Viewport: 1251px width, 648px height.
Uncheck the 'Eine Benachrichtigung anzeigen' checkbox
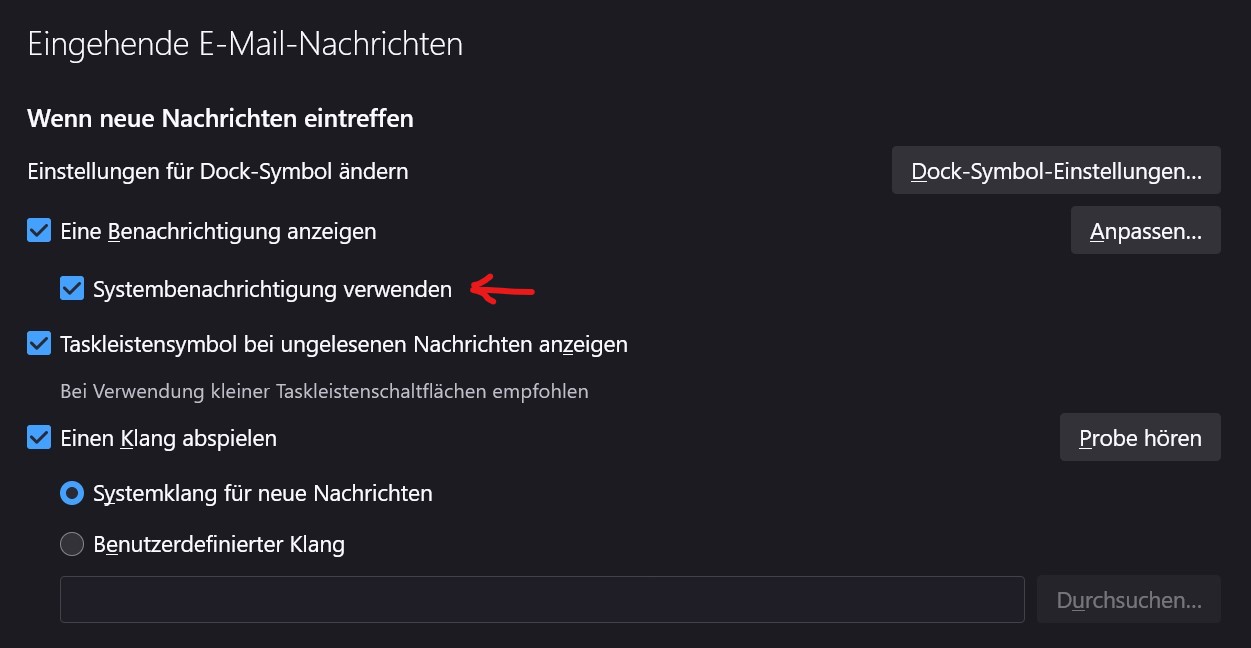click(39, 231)
